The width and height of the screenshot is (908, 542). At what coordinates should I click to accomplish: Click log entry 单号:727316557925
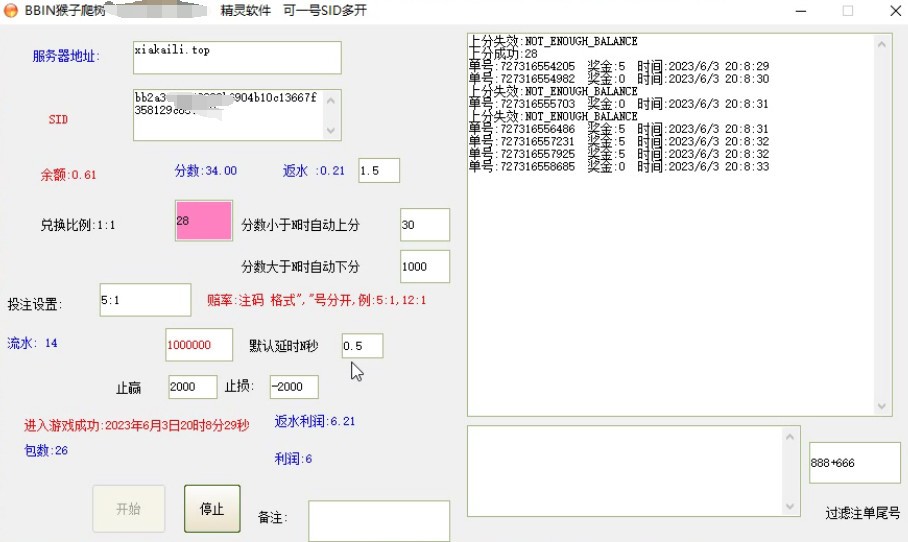click(619, 154)
